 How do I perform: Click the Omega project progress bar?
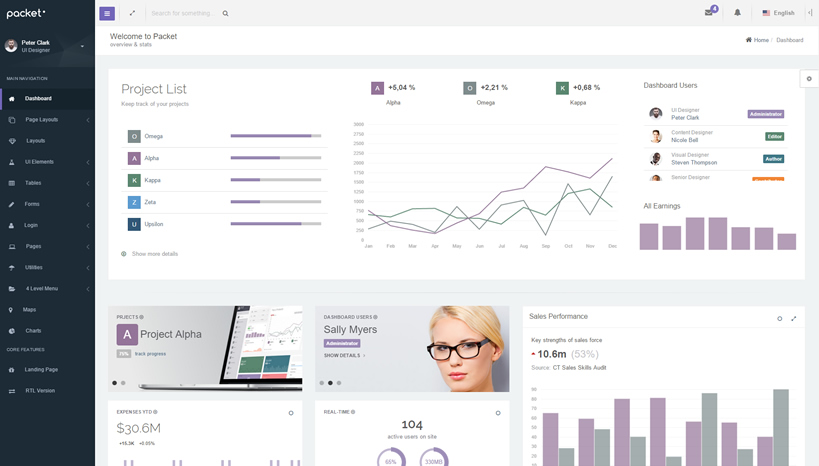(x=276, y=136)
